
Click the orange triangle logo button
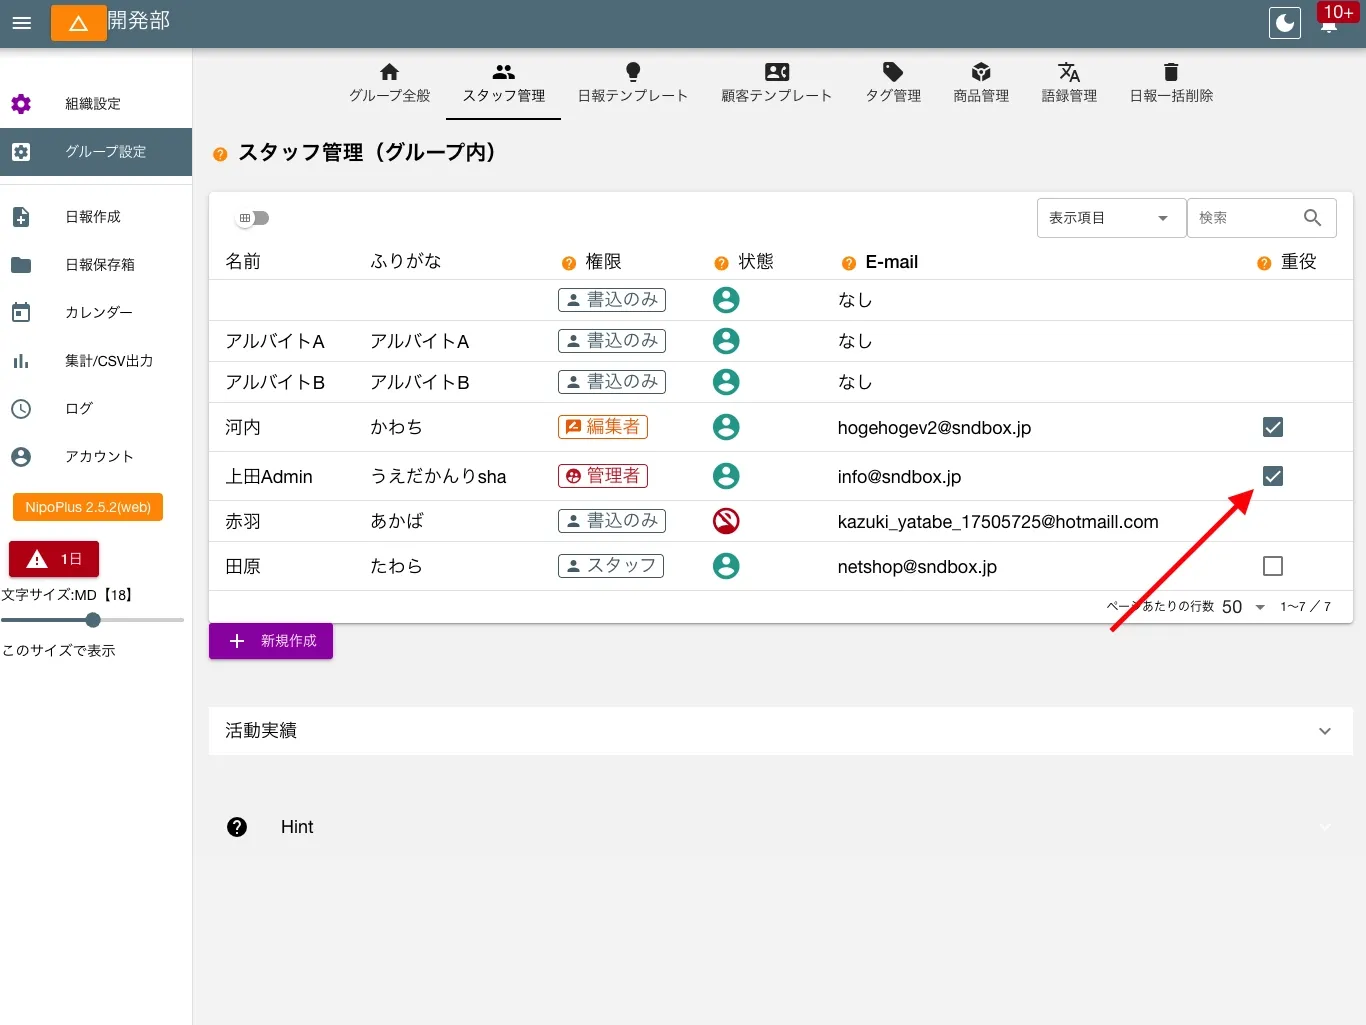click(79, 23)
